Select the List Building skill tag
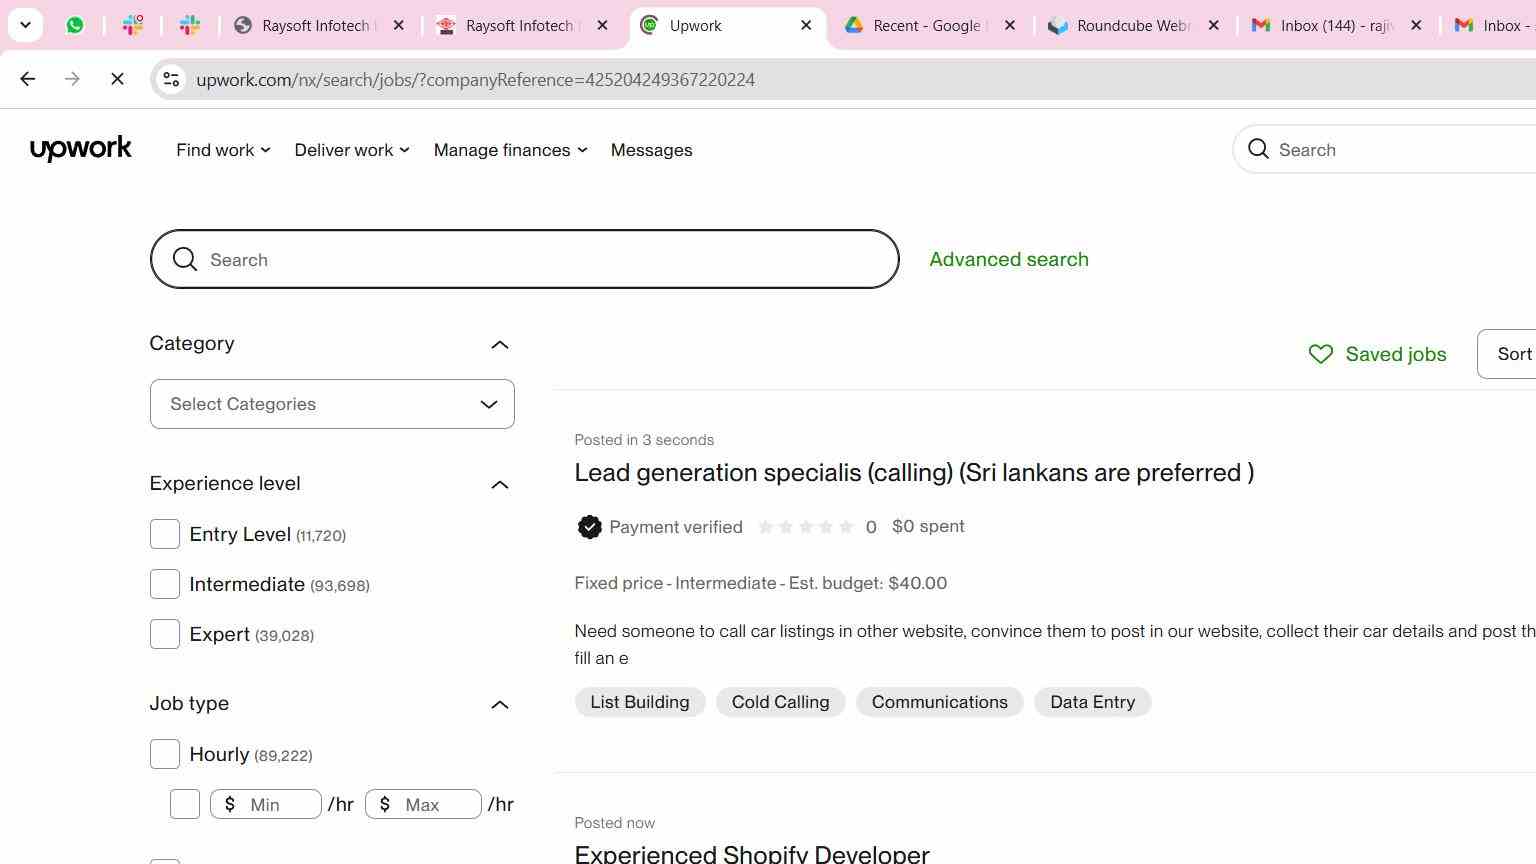Screen dimensions: 1536x864 pyautogui.click(x=640, y=702)
